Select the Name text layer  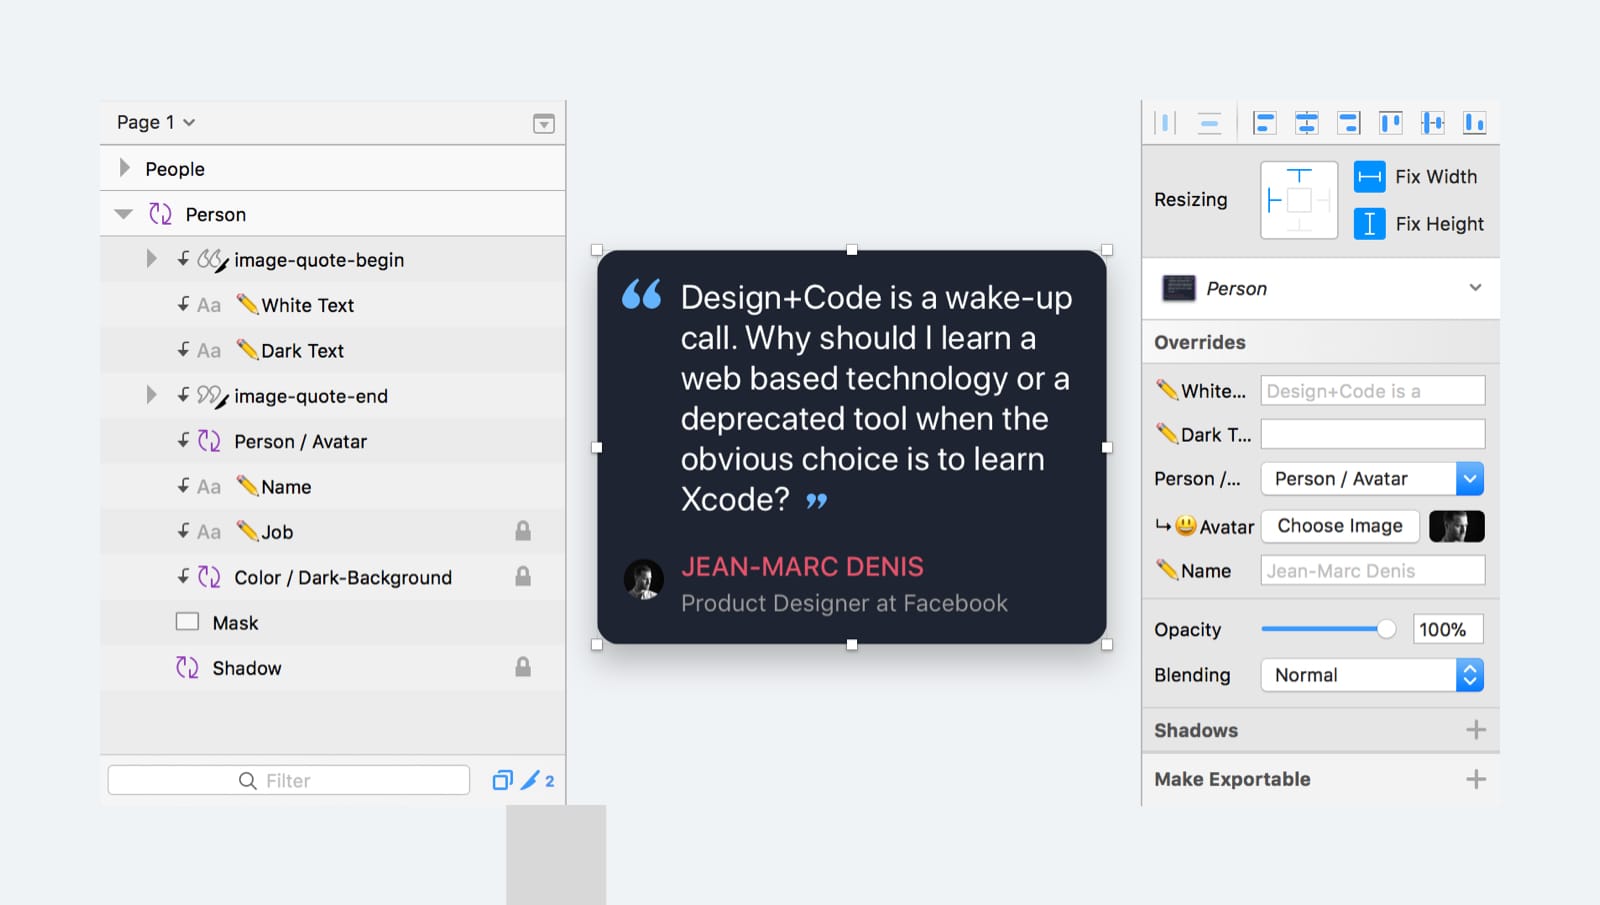pos(332,487)
